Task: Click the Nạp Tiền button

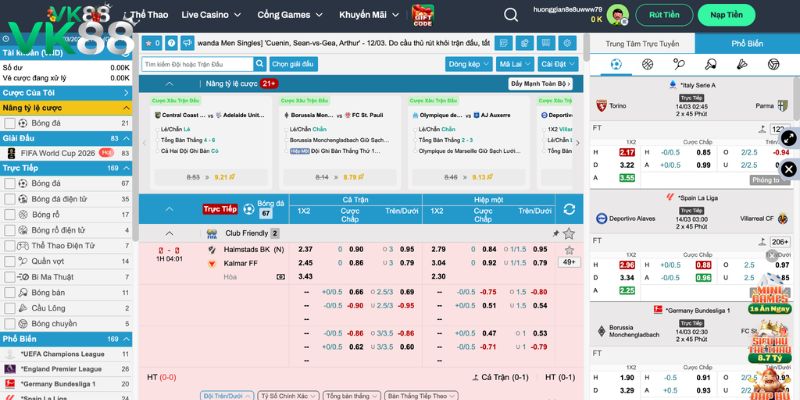Action: (727, 15)
